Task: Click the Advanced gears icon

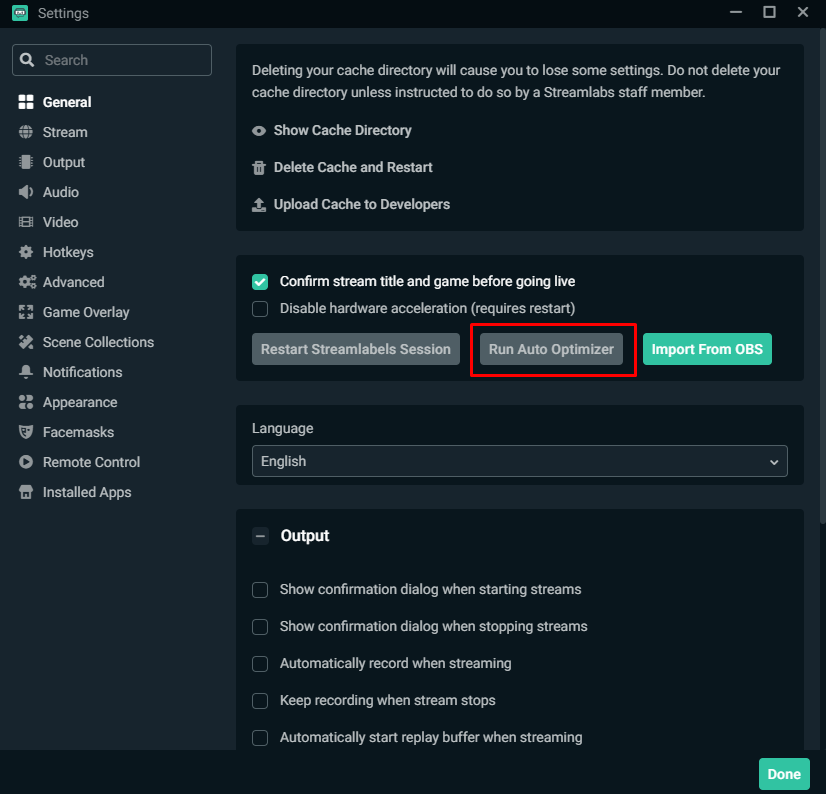Action: 27,282
